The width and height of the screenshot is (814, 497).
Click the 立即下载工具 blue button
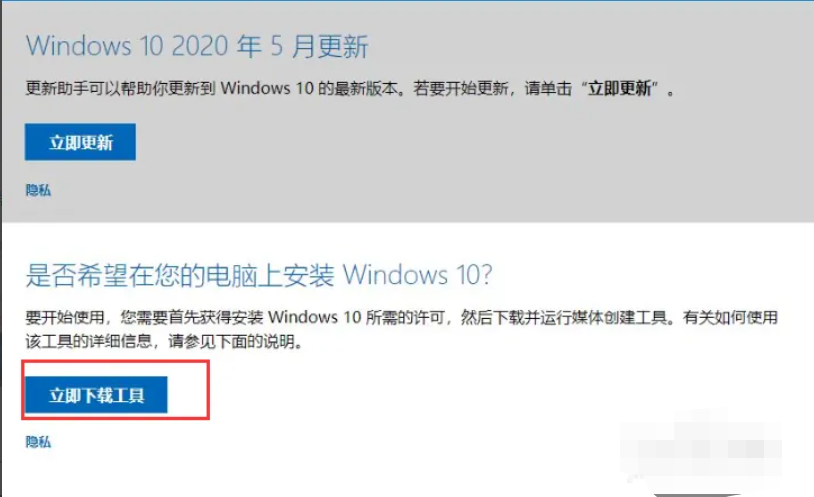click(96, 395)
